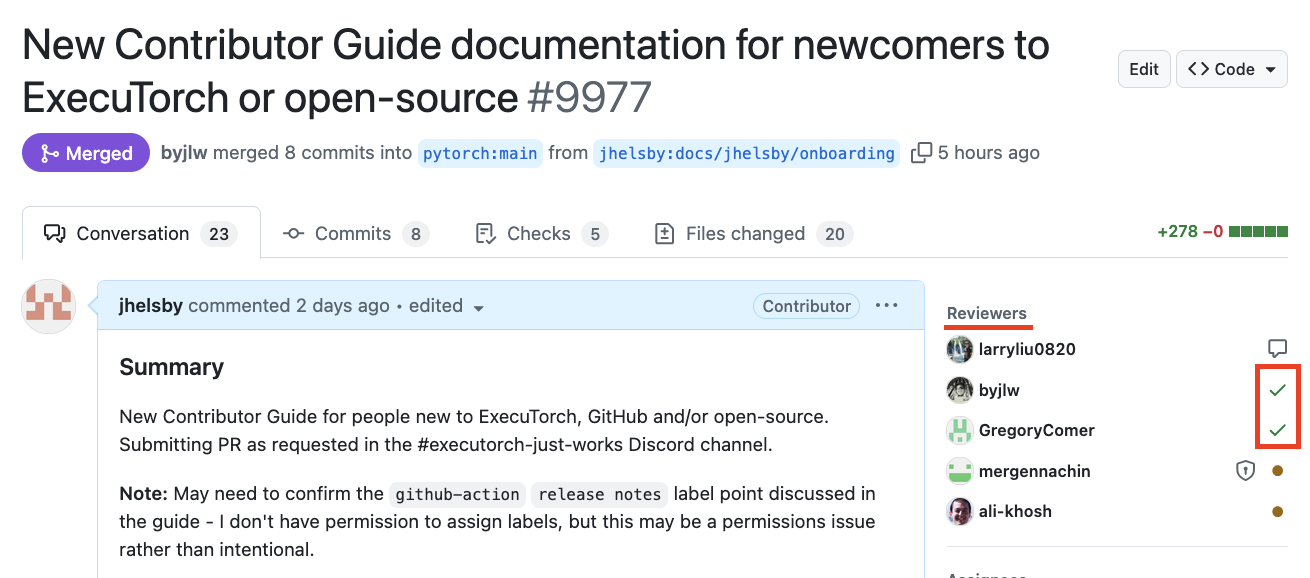Click byjlw's approved checkmark icon
Viewport: 1310px width, 578px height.
[x=1277, y=390]
